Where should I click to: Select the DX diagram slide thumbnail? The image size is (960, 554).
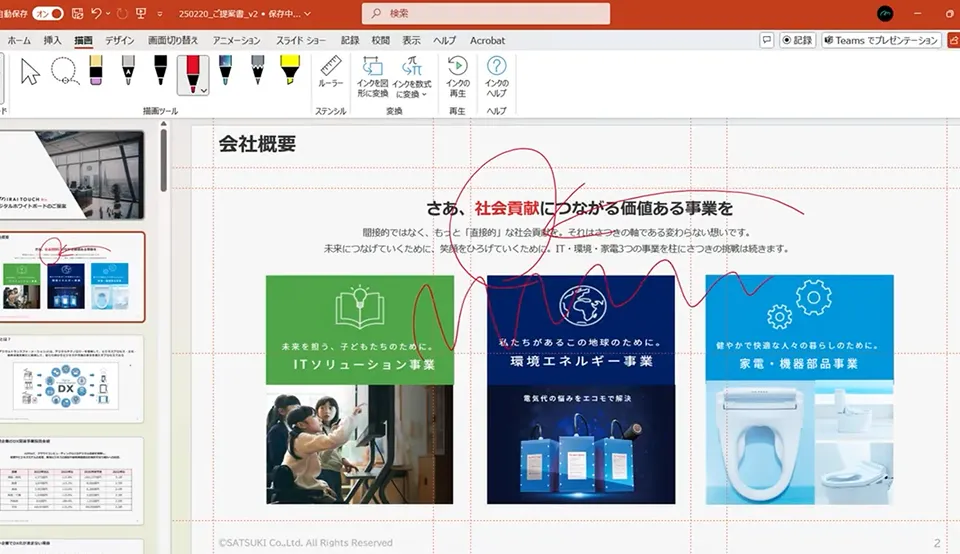coord(72,378)
